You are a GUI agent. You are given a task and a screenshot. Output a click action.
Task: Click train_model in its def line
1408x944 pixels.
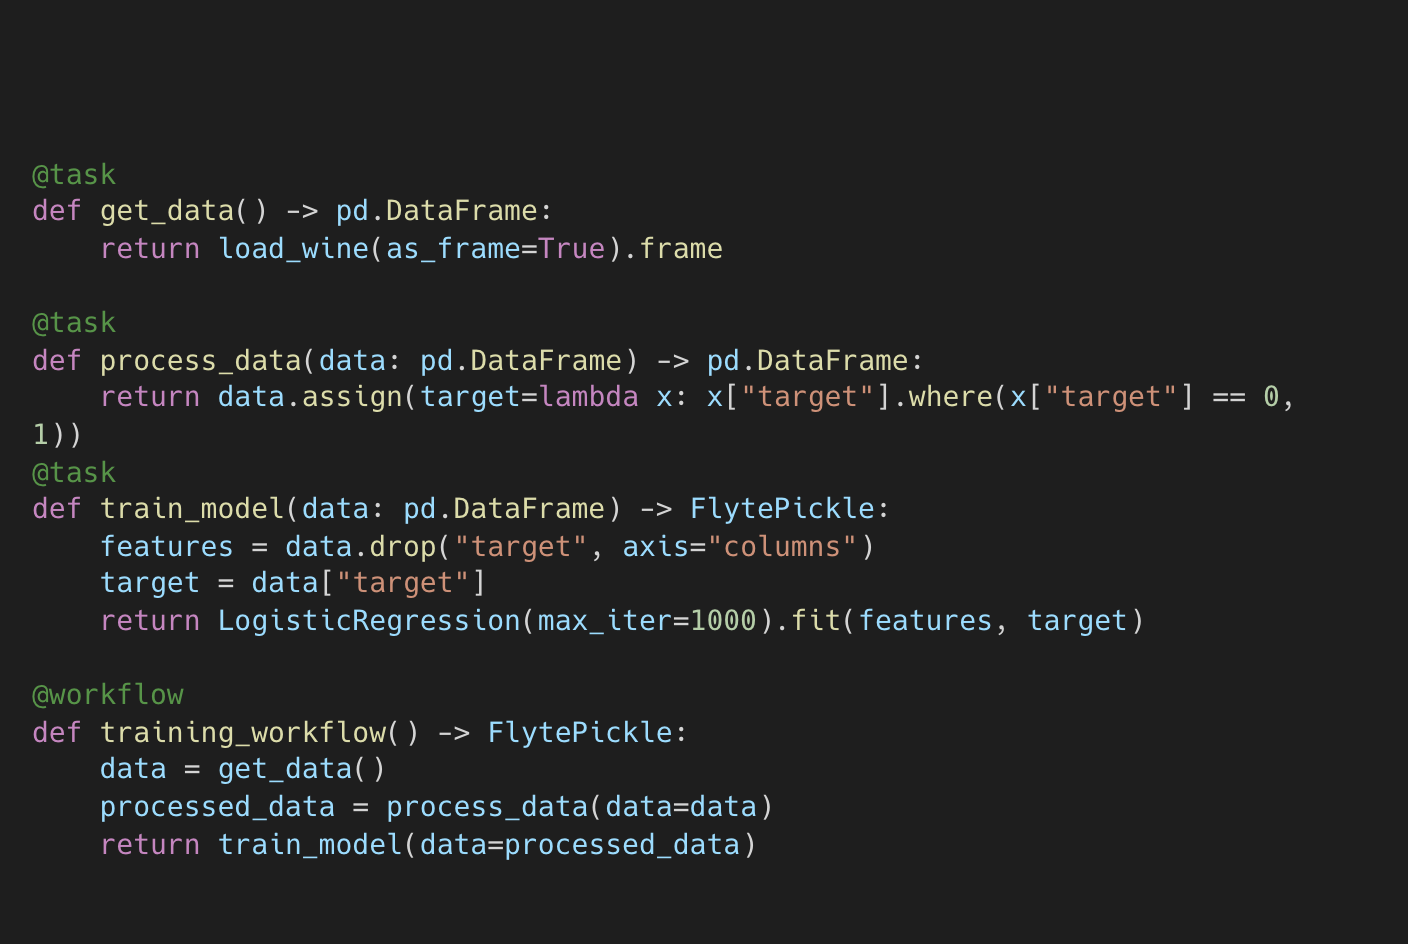tap(192, 509)
